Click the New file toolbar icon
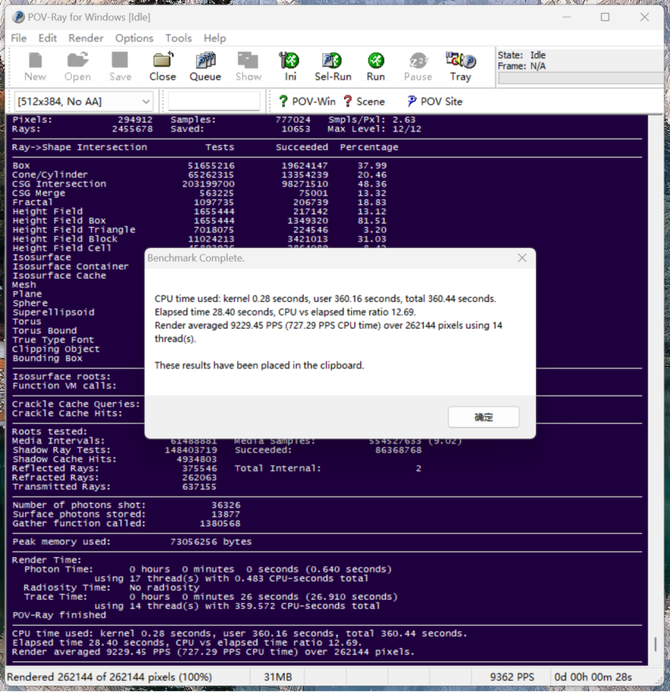Screen dimensions: 670x692 click(x=35, y=67)
